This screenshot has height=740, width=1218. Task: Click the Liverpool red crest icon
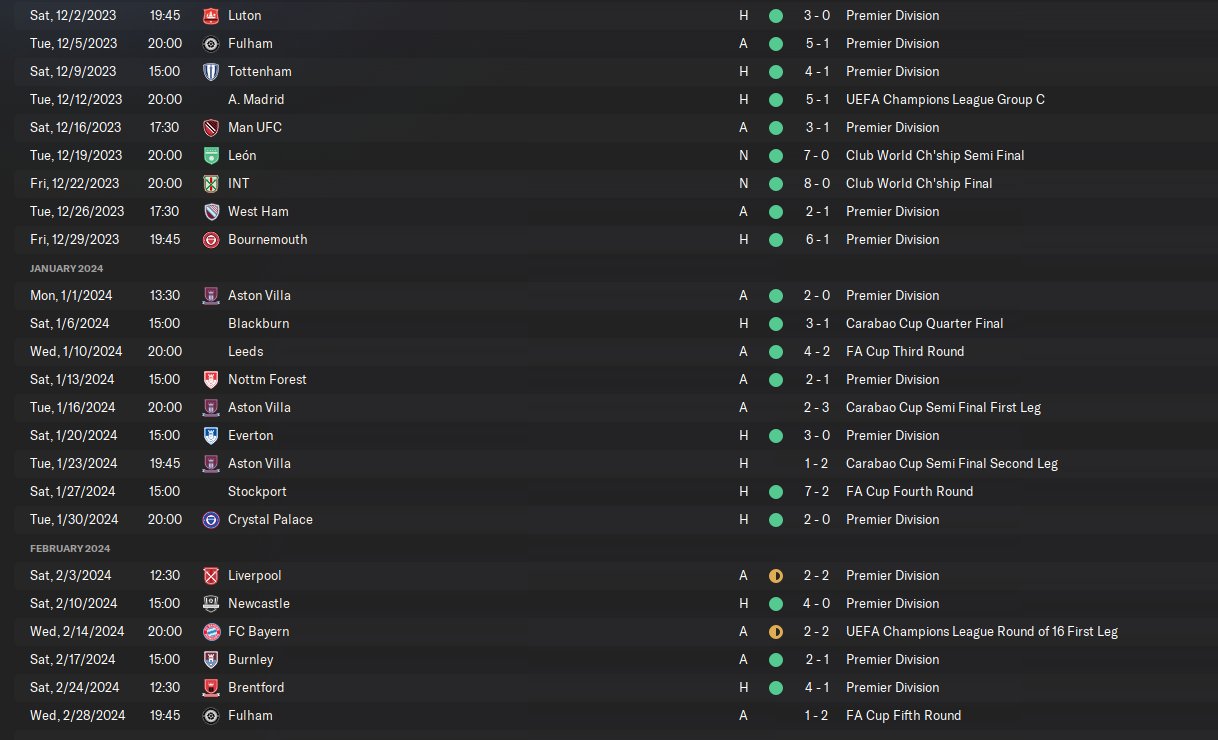coord(210,576)
